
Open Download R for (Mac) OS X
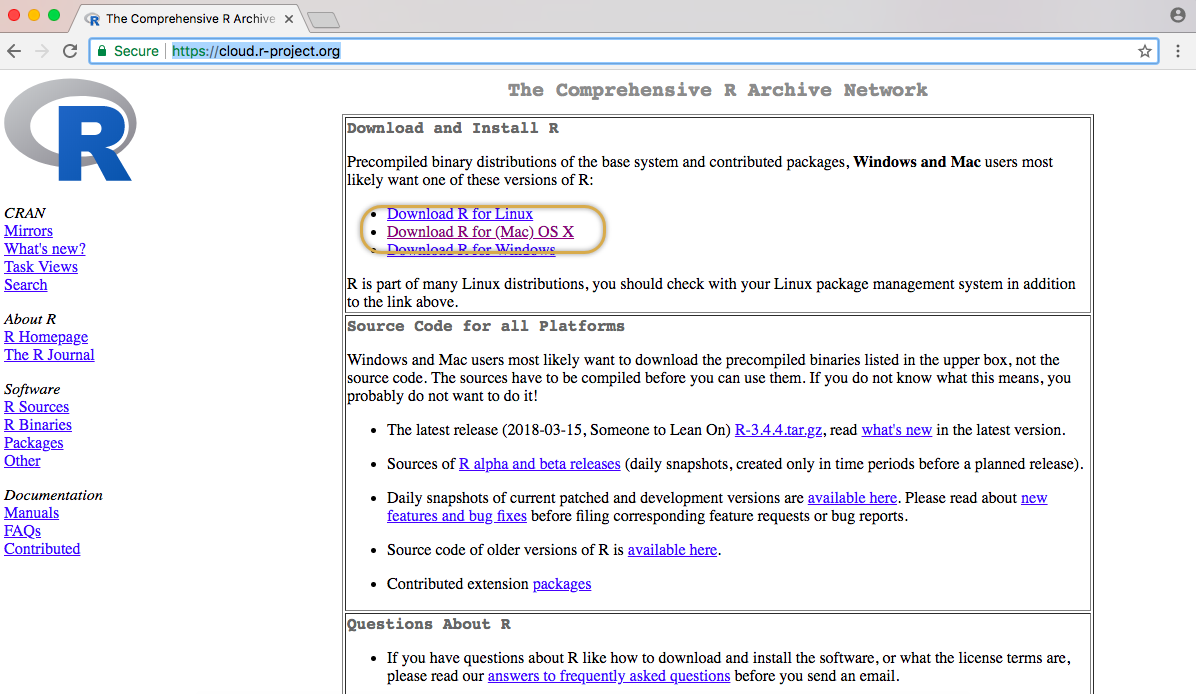click(480, 232)
